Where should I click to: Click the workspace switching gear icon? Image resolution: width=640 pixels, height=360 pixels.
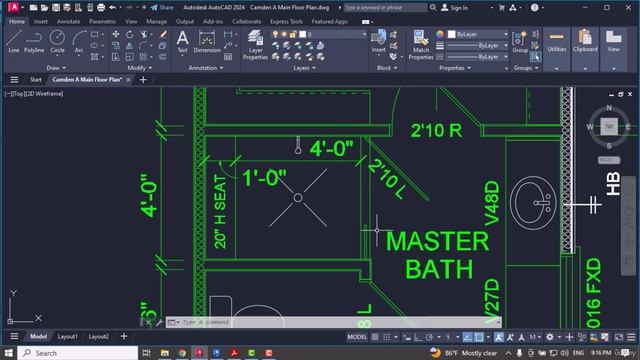click(550, 337)
